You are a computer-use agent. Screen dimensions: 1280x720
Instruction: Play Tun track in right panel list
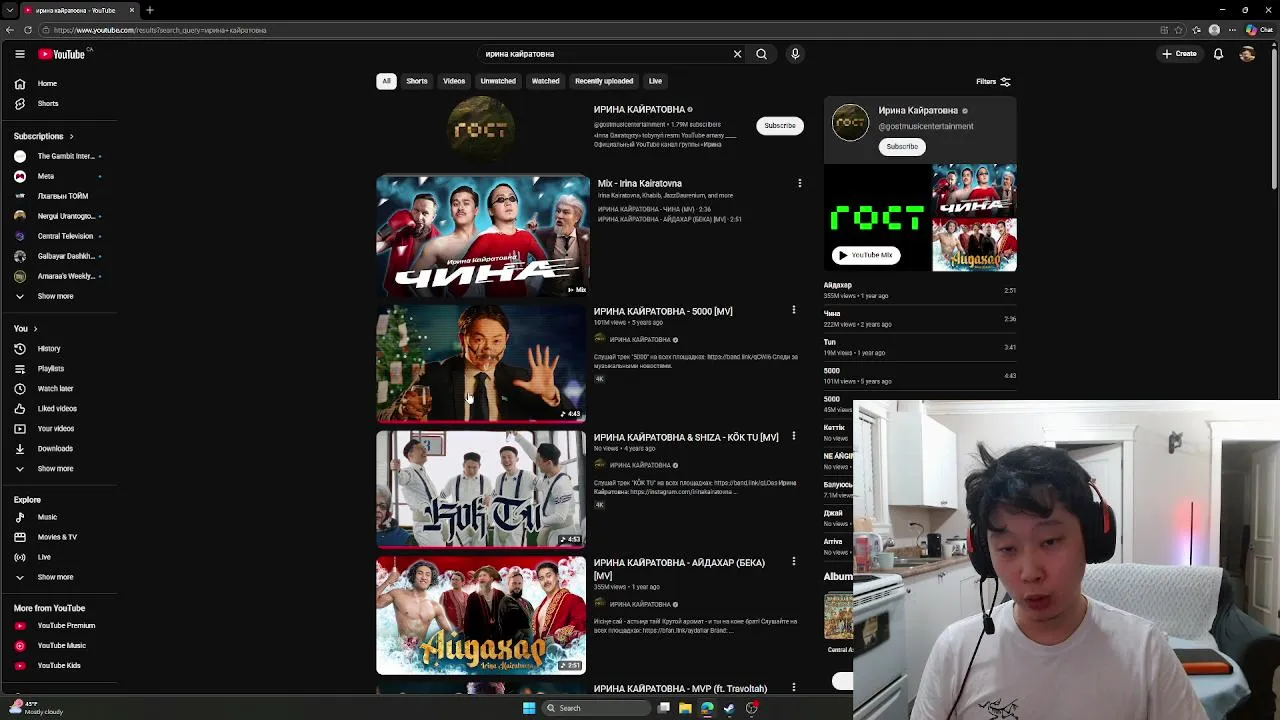tap(919, 347)
